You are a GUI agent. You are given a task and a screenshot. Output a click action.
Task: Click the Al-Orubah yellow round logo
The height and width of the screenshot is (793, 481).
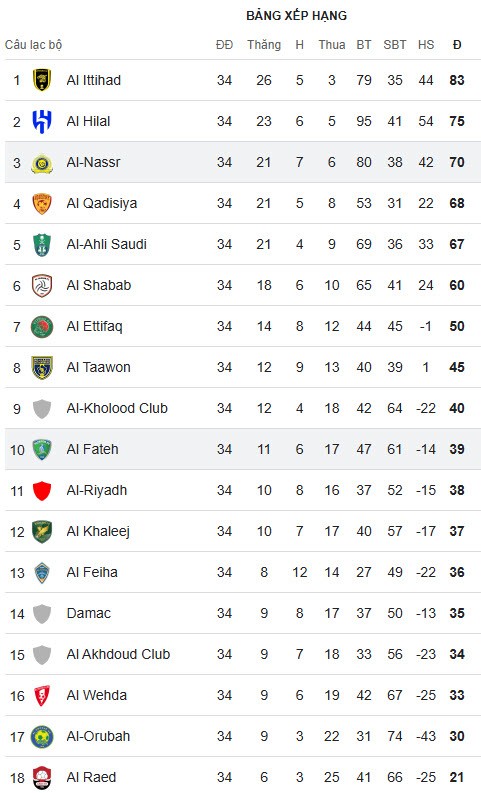point(42,736)
